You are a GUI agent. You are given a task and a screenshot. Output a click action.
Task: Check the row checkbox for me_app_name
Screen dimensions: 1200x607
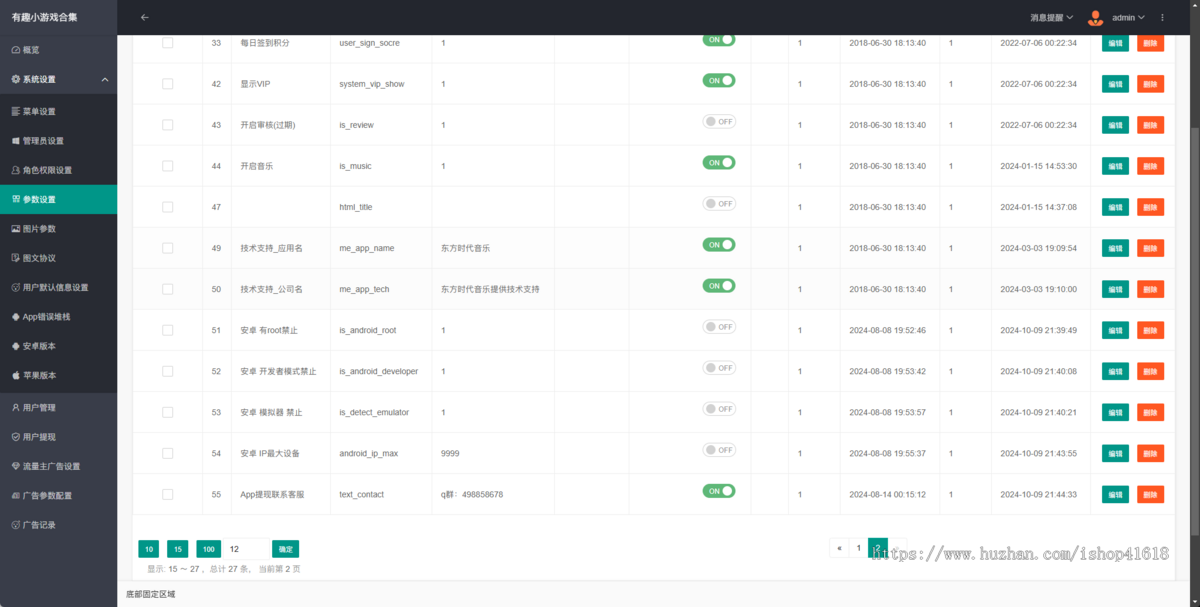click(168, 248)
